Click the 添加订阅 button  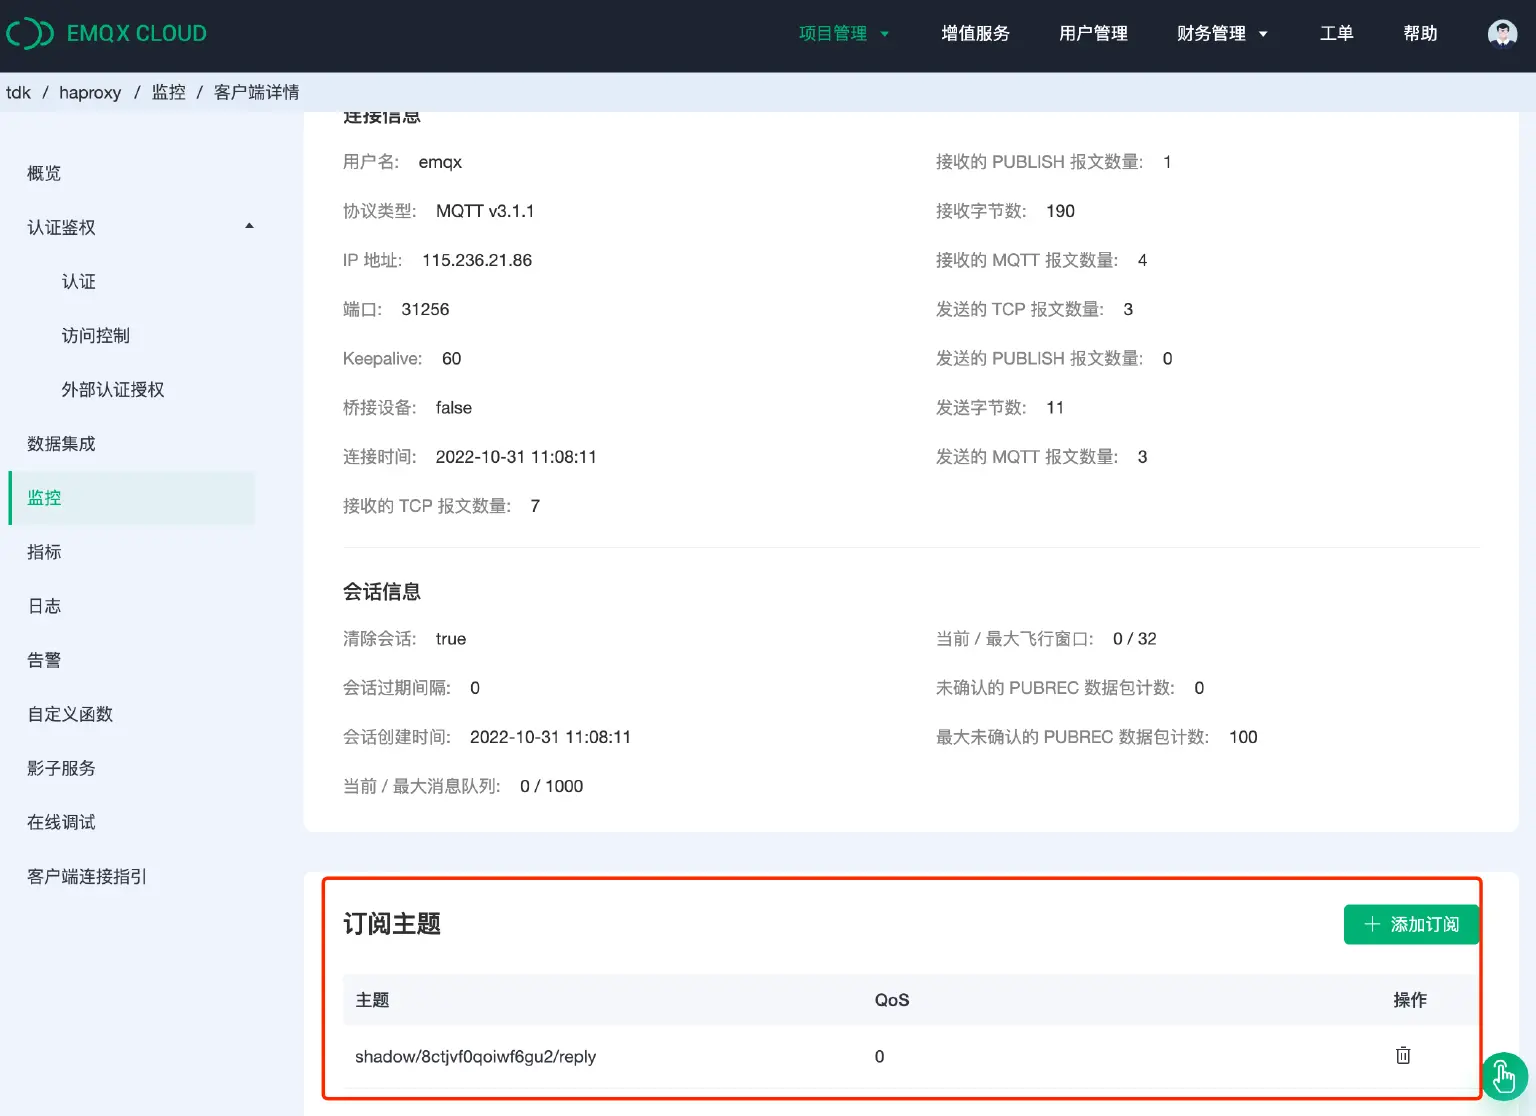coord(1411,924)
